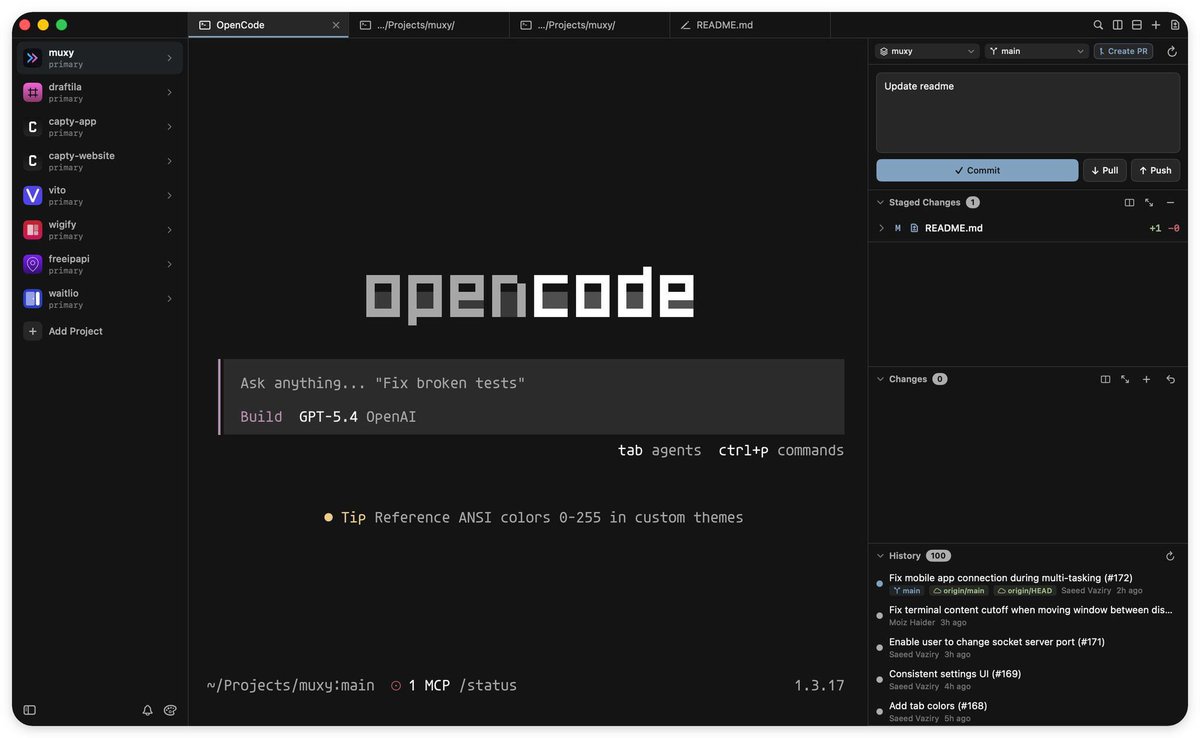The image size is (1200, 738).
Task: Click the /status text in terminal footer
Action: point(488,686)
